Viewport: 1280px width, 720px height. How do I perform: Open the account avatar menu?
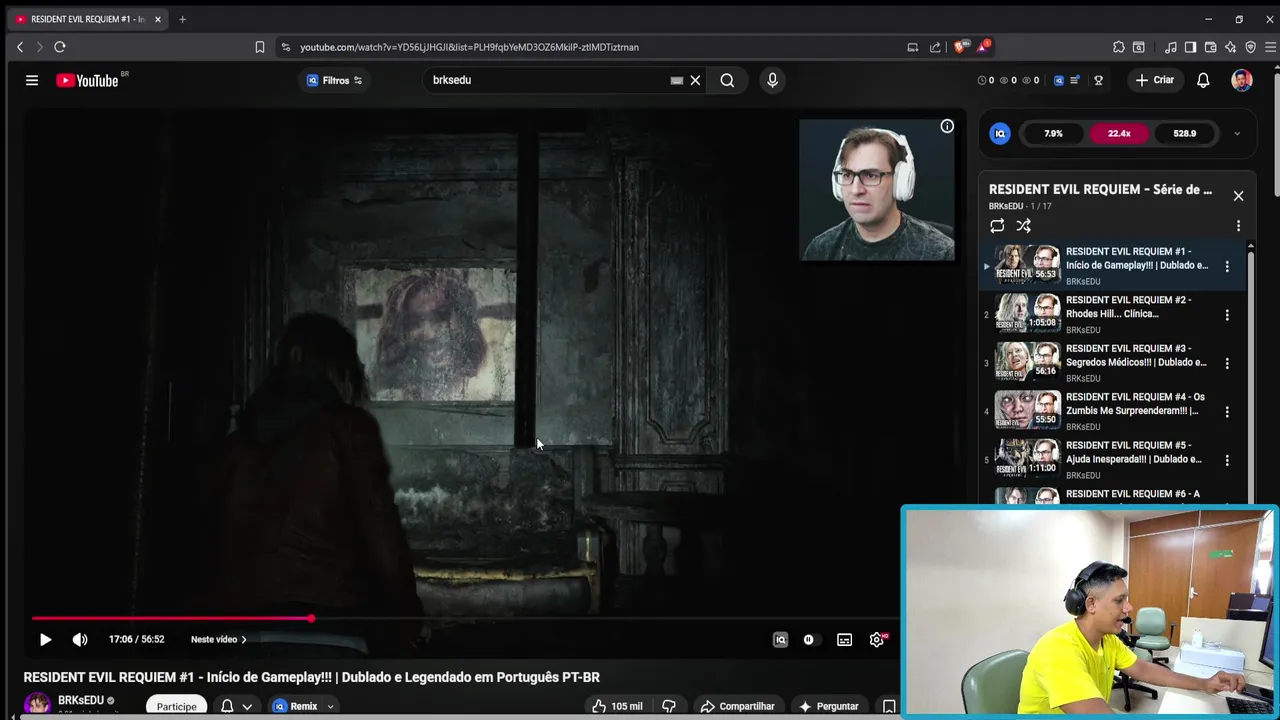[x=1242, y=80]
